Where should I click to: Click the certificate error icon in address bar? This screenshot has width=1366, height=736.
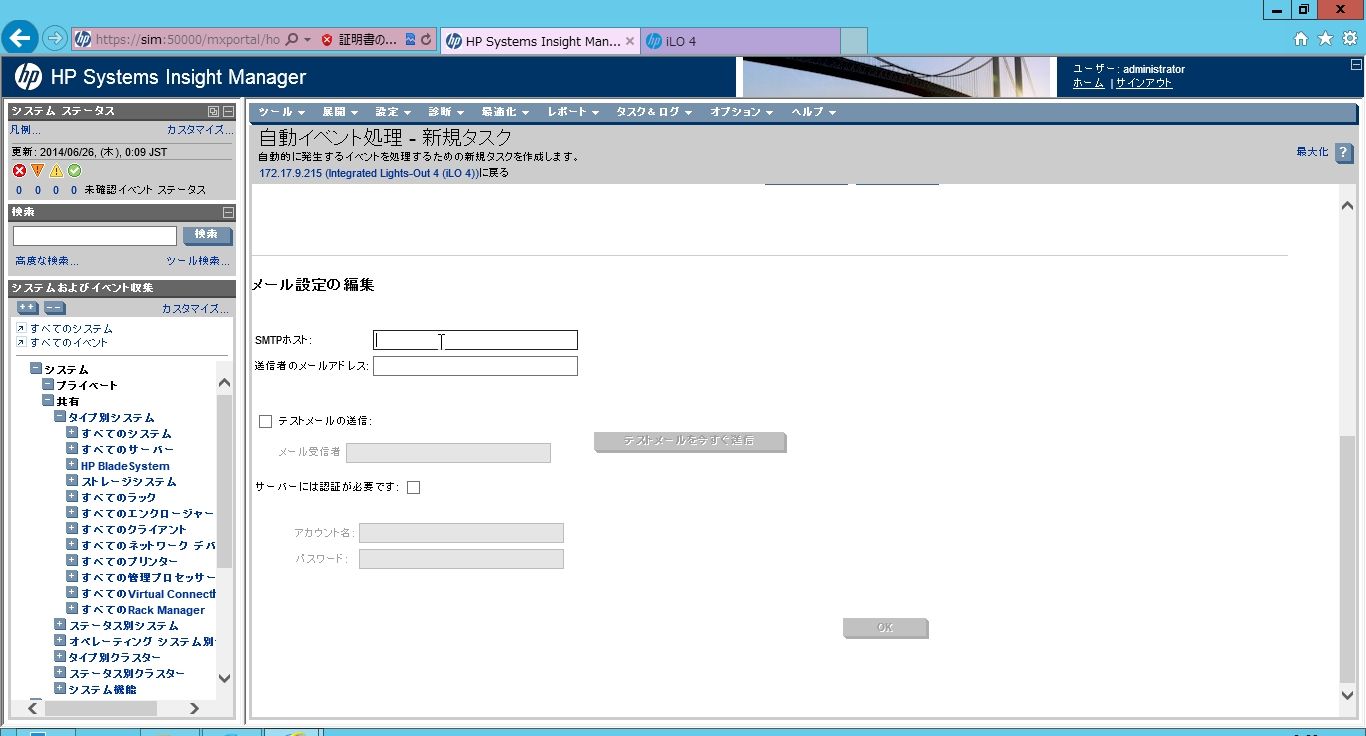coord(327,41)
